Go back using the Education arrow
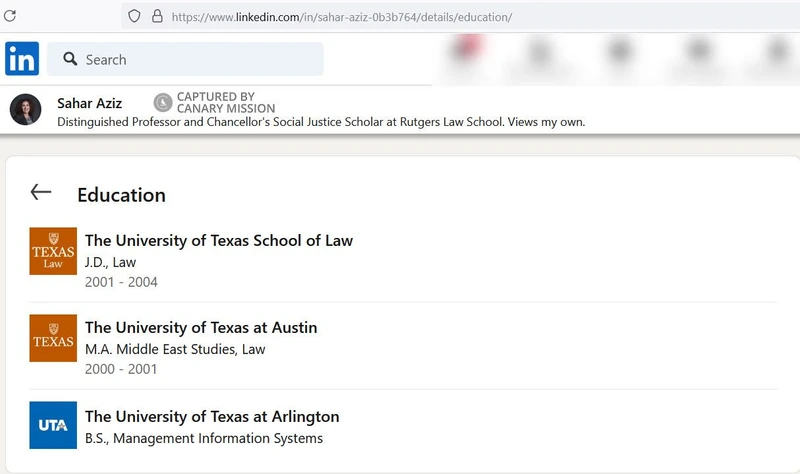Image resolution: width=800 pixels, height=474 pixels. tap(41, 192)
